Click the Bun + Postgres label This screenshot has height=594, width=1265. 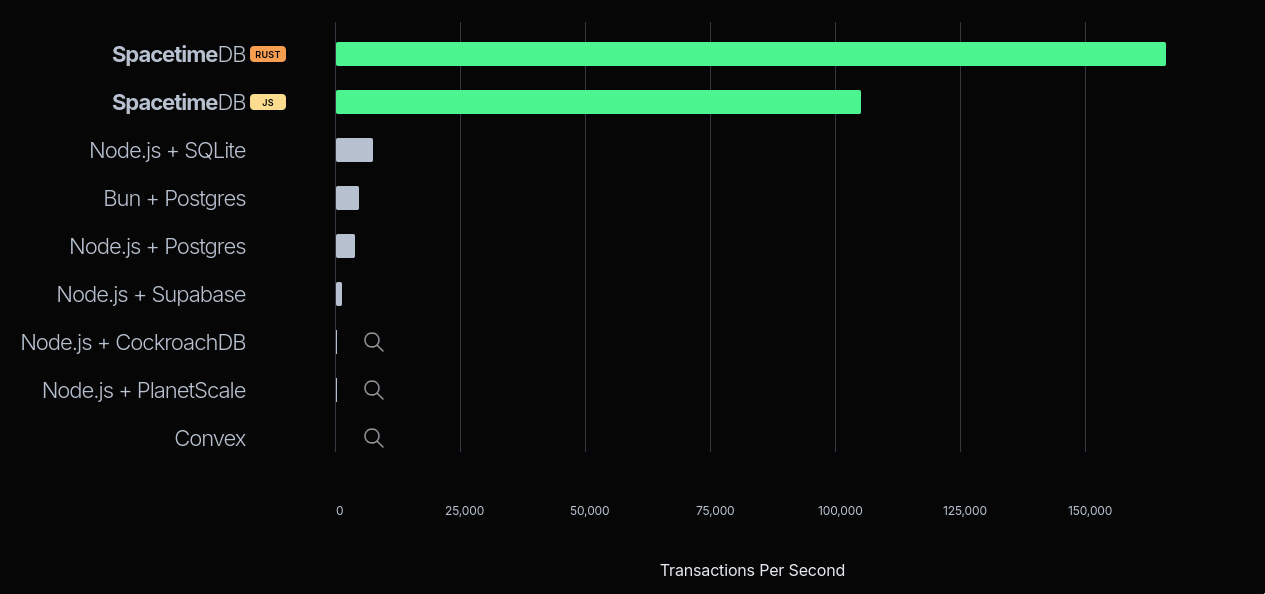coord(174,198)
